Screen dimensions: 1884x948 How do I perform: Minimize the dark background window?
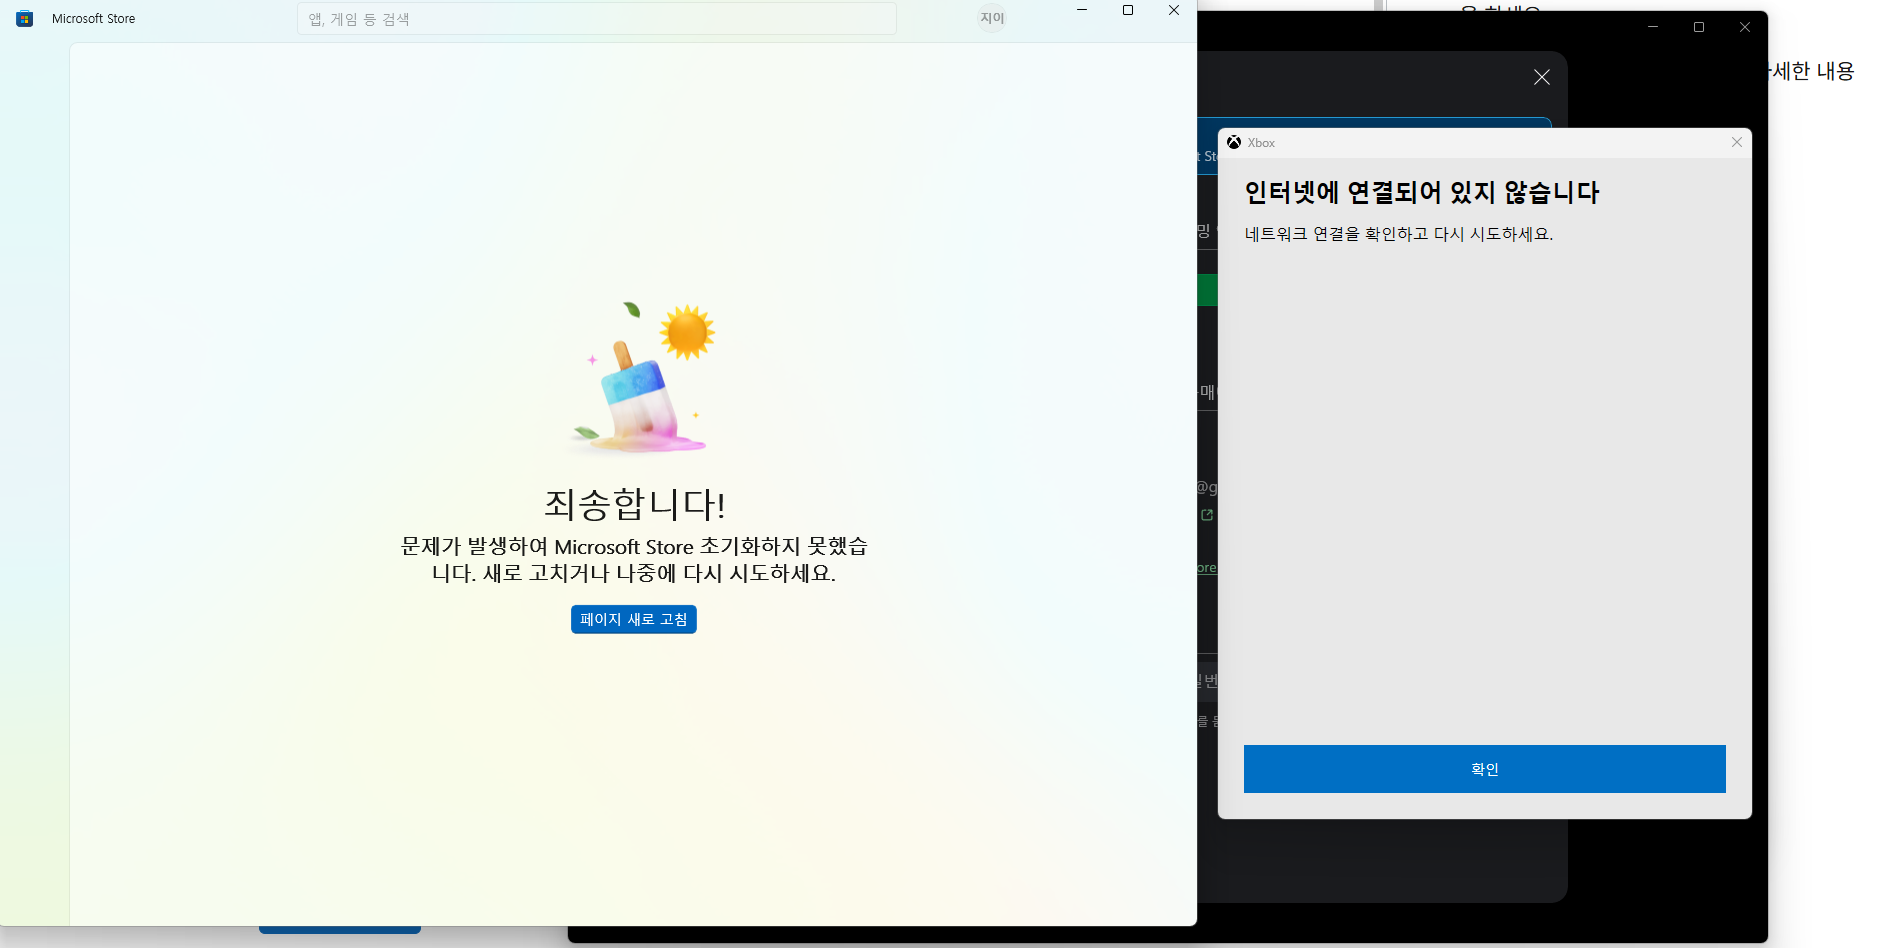pyautogui.click(x=1653, y=27)
